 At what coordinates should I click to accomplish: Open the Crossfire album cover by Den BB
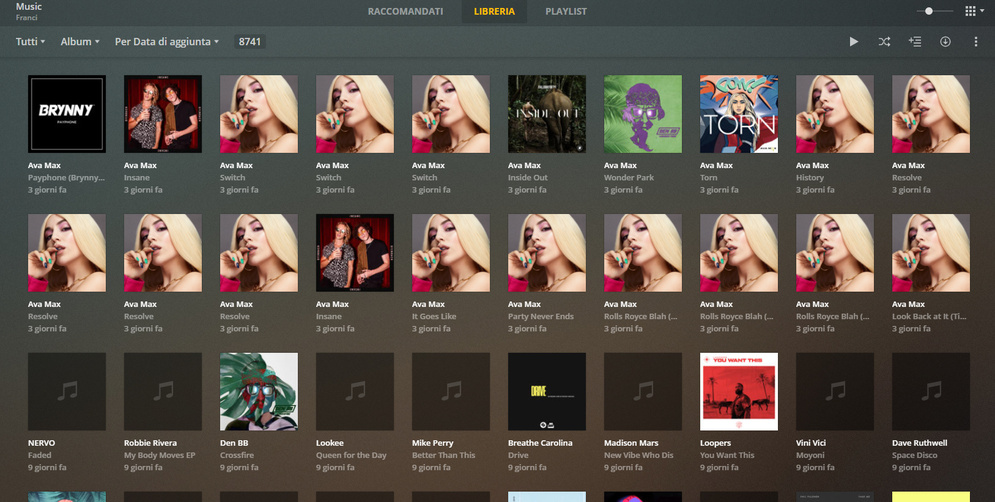tap(259, 392)
